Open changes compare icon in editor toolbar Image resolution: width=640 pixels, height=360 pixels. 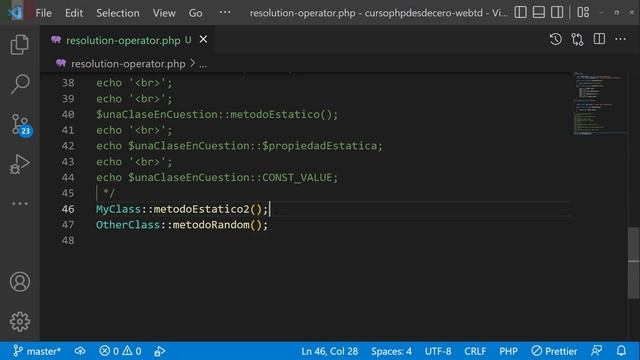[x=577, y=39]
